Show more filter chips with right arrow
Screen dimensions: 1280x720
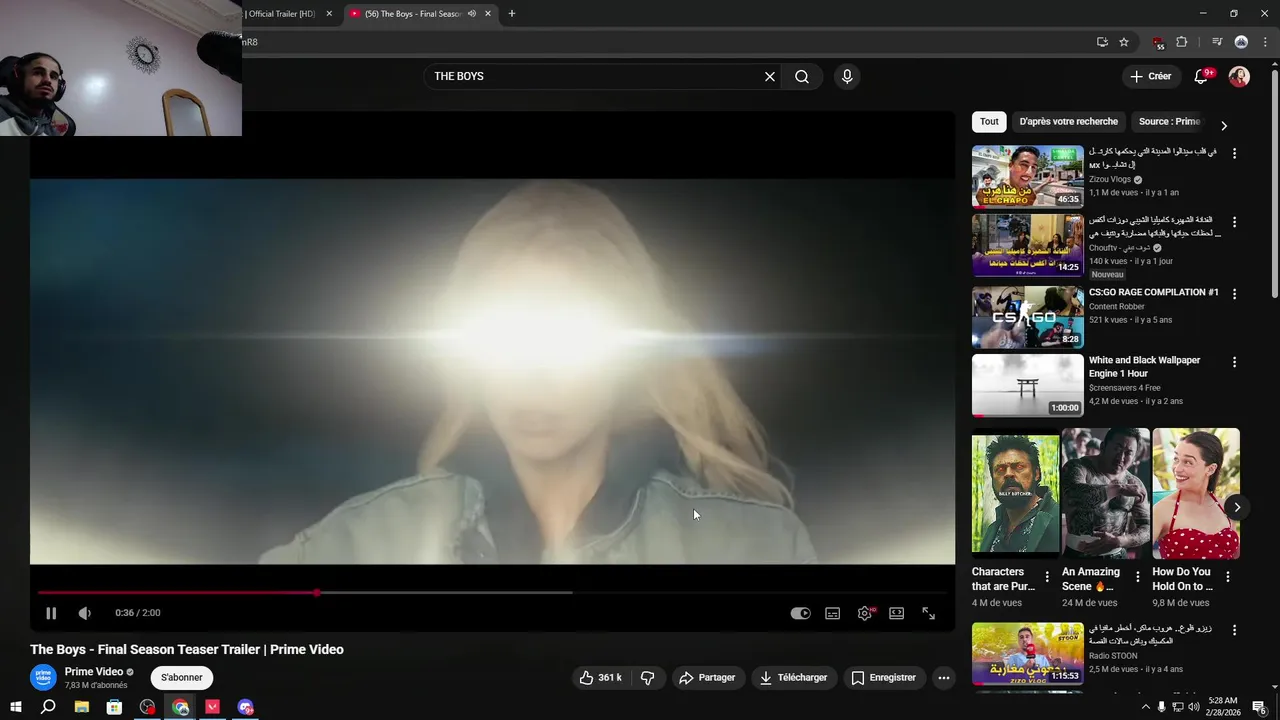point(1223,125)
